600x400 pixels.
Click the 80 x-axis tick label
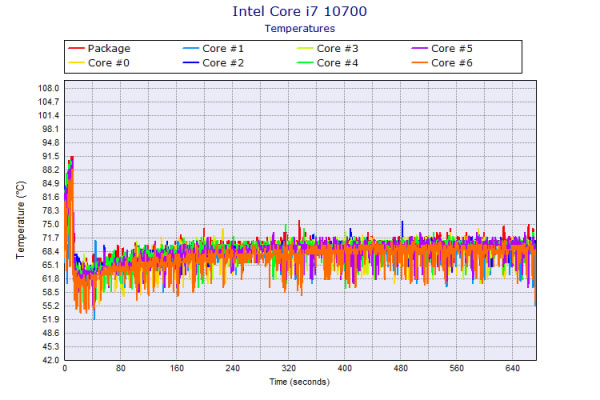(x=121, y=368)
